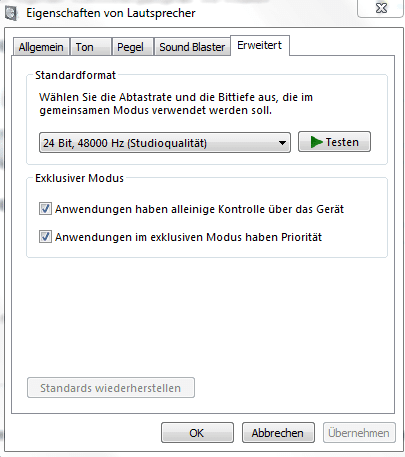Click the Testen button with green play icon

coord(334,142)
